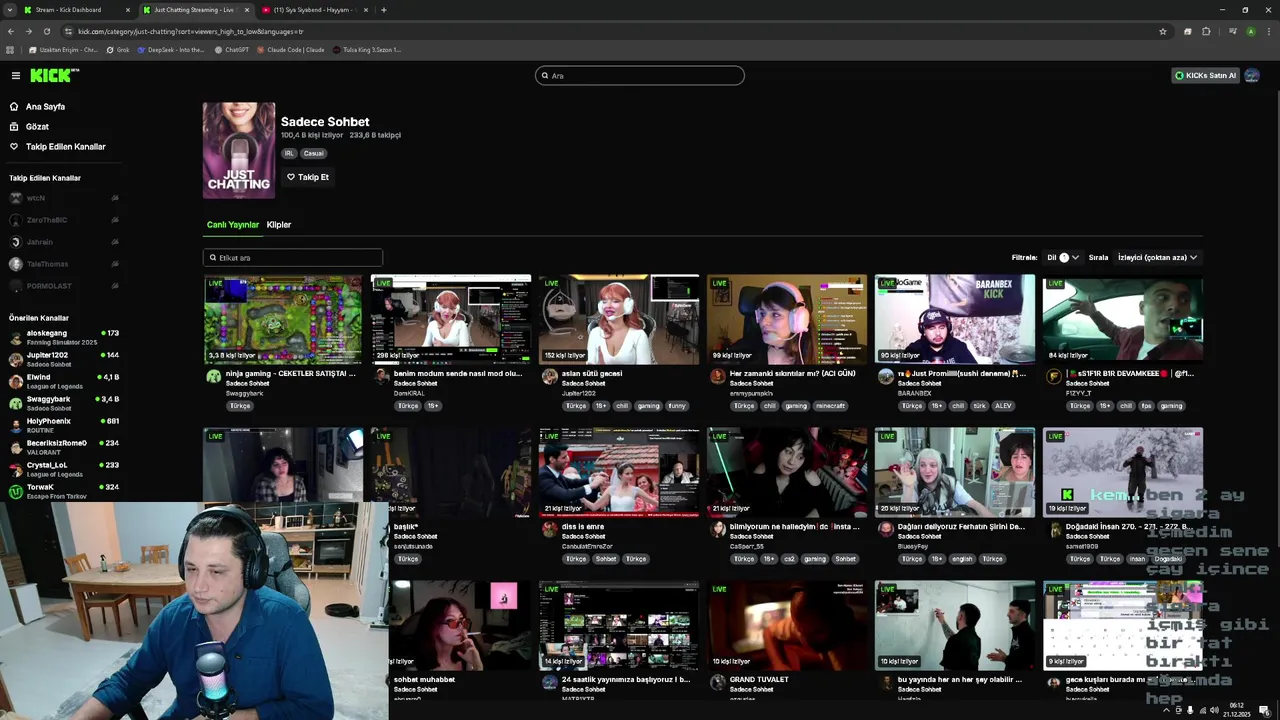Click BARANBEX streamer avatar icon

[885, 376]
